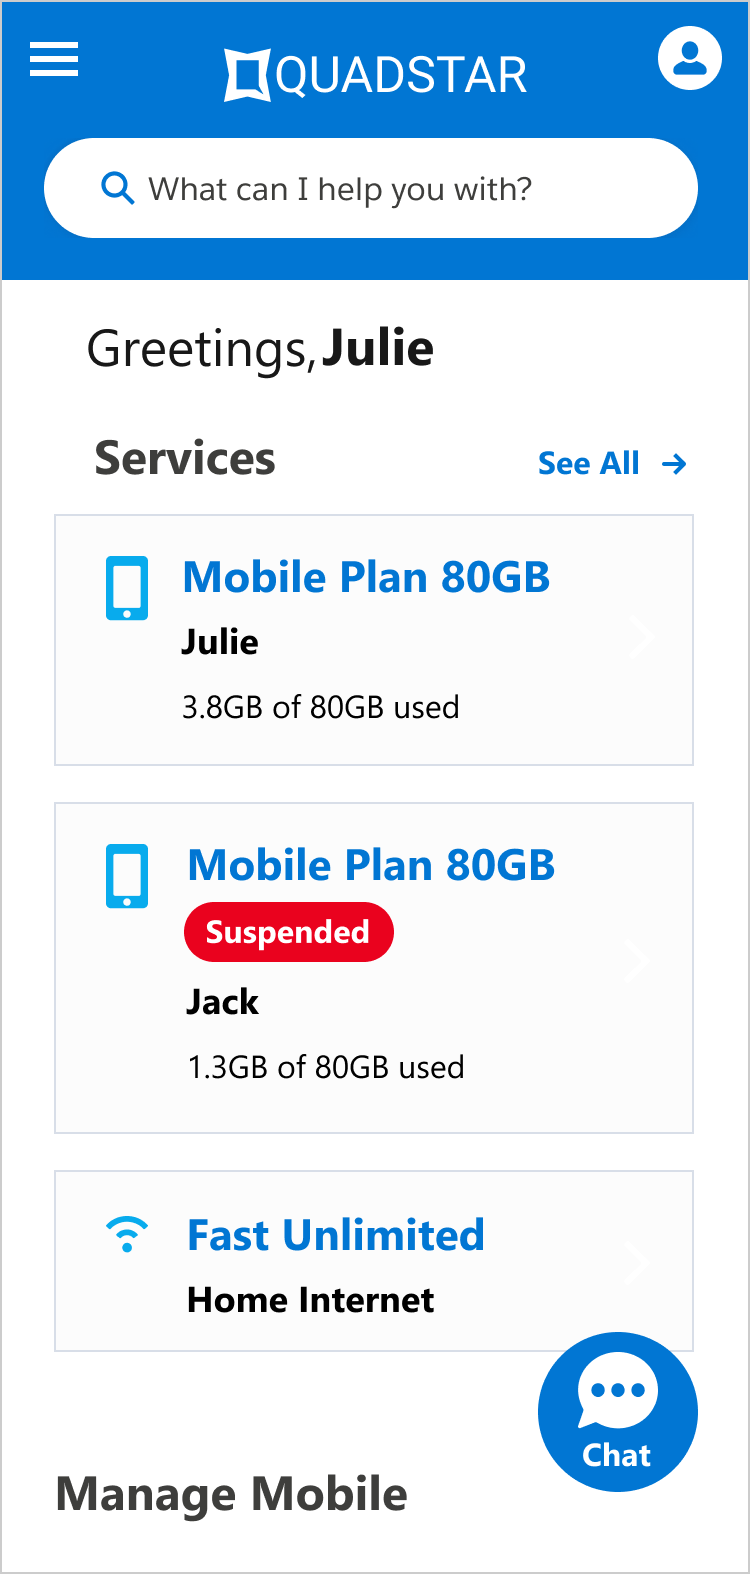Click the user profile account icon

coord(689,58)
